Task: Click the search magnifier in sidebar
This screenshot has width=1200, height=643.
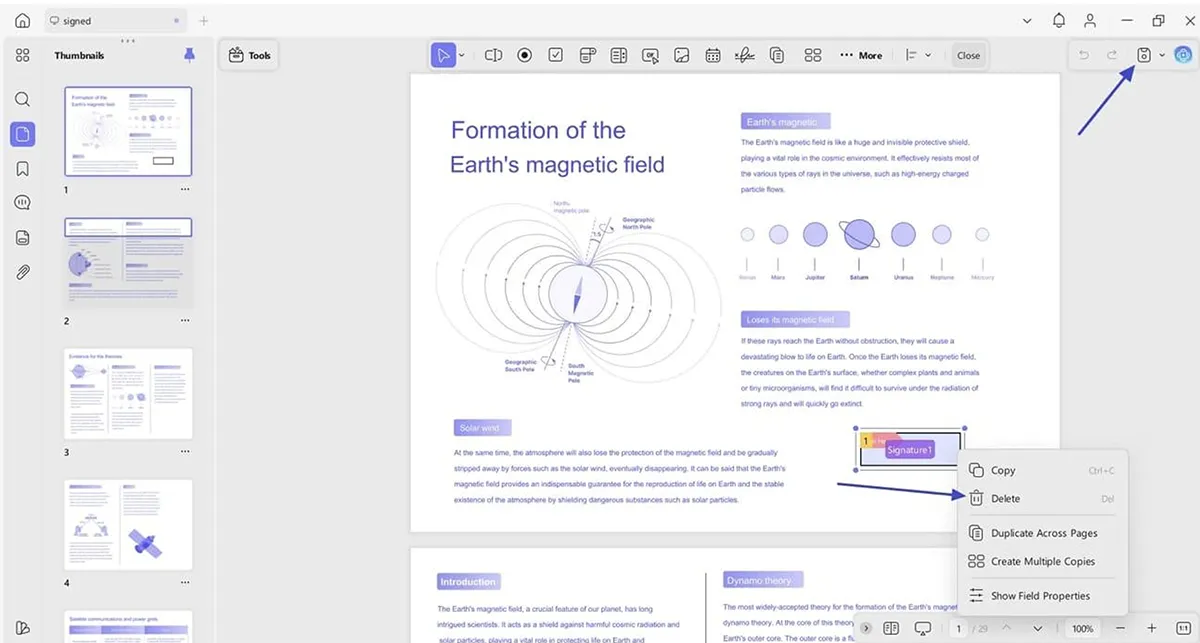Action: point(22,99)
